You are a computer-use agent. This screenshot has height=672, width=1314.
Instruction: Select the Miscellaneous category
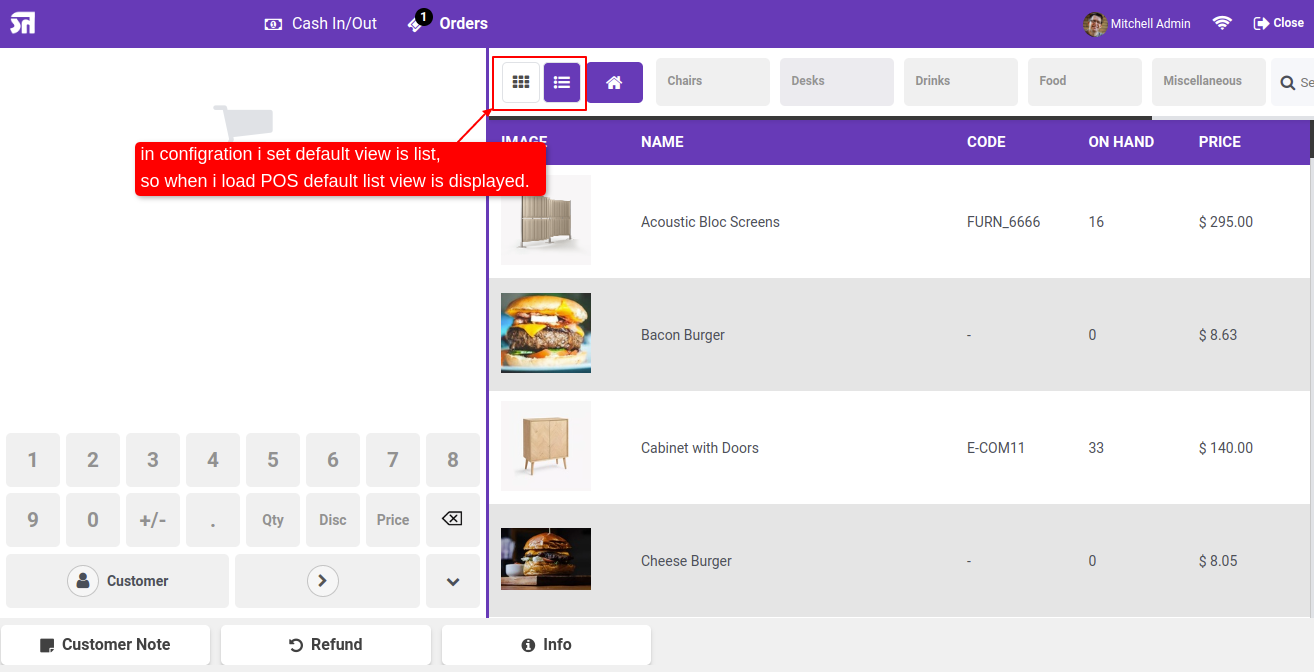click(x=1209, y=82)
